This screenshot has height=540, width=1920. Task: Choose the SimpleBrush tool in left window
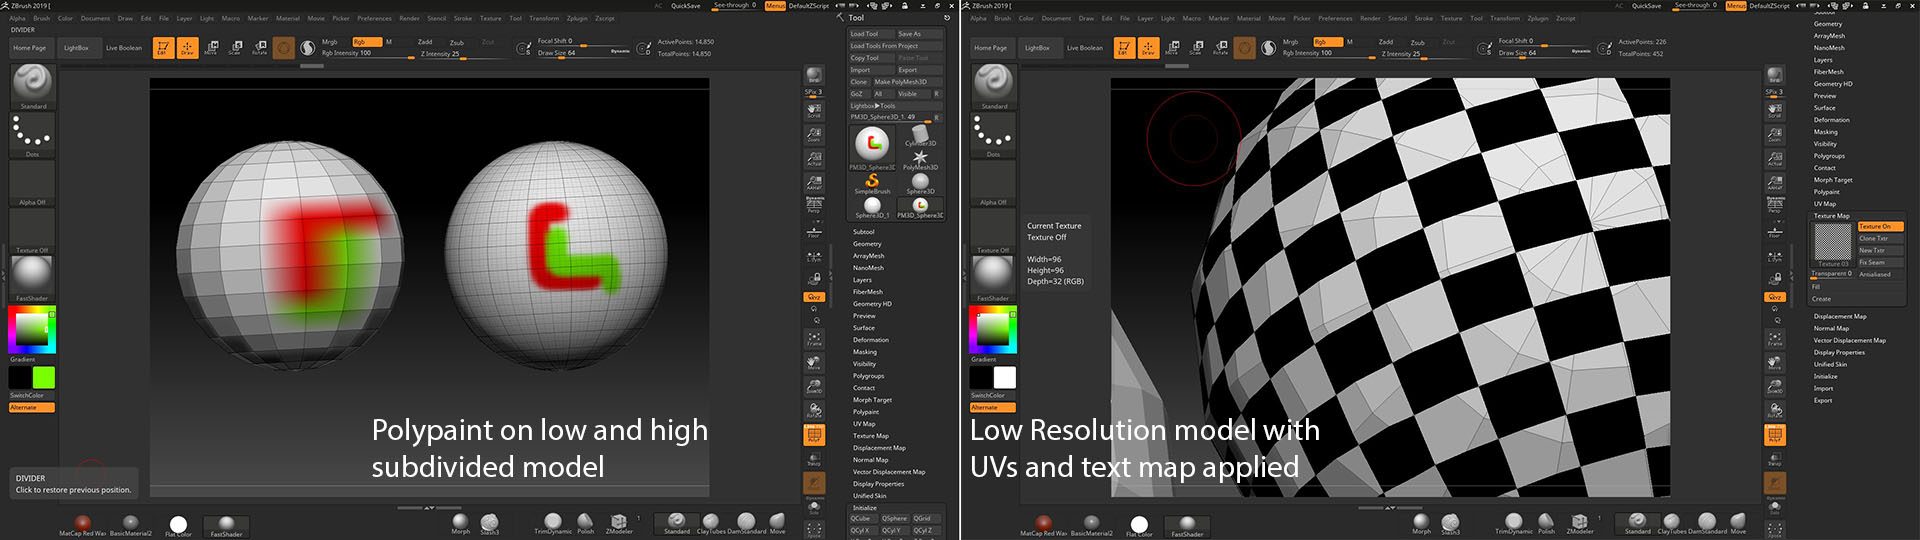point(872,183)
